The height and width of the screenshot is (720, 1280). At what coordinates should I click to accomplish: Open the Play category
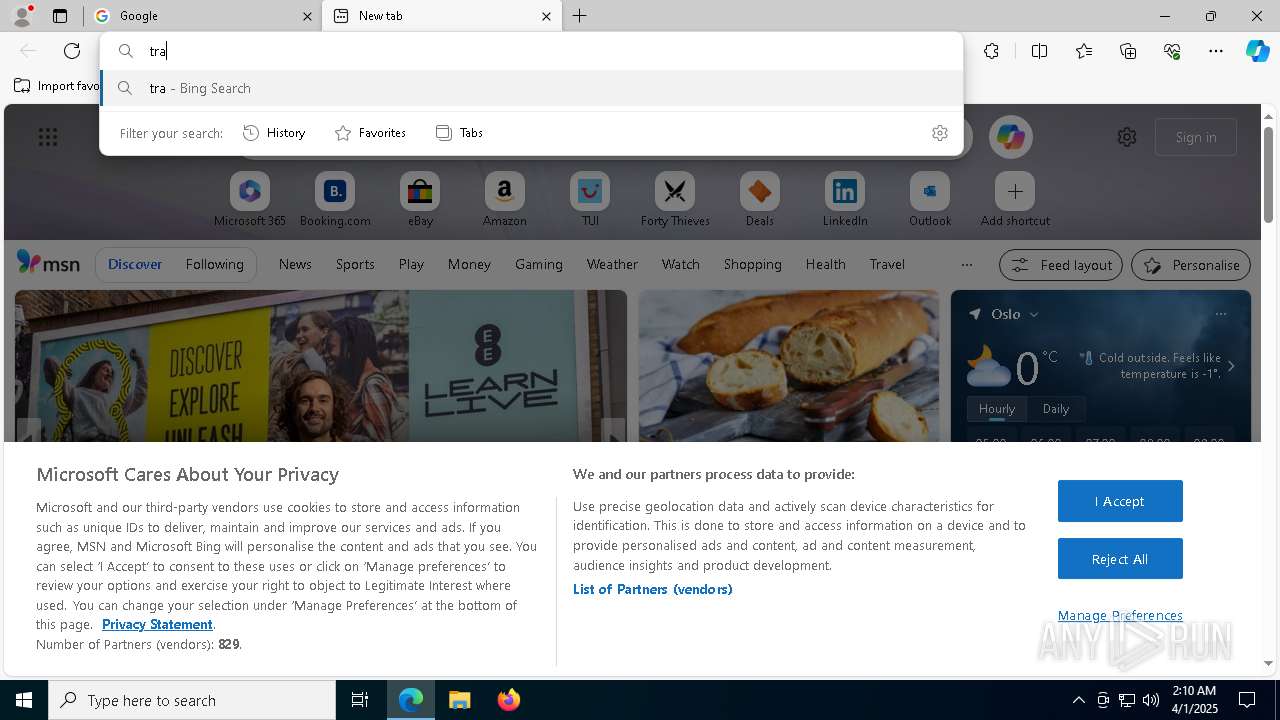411,264
